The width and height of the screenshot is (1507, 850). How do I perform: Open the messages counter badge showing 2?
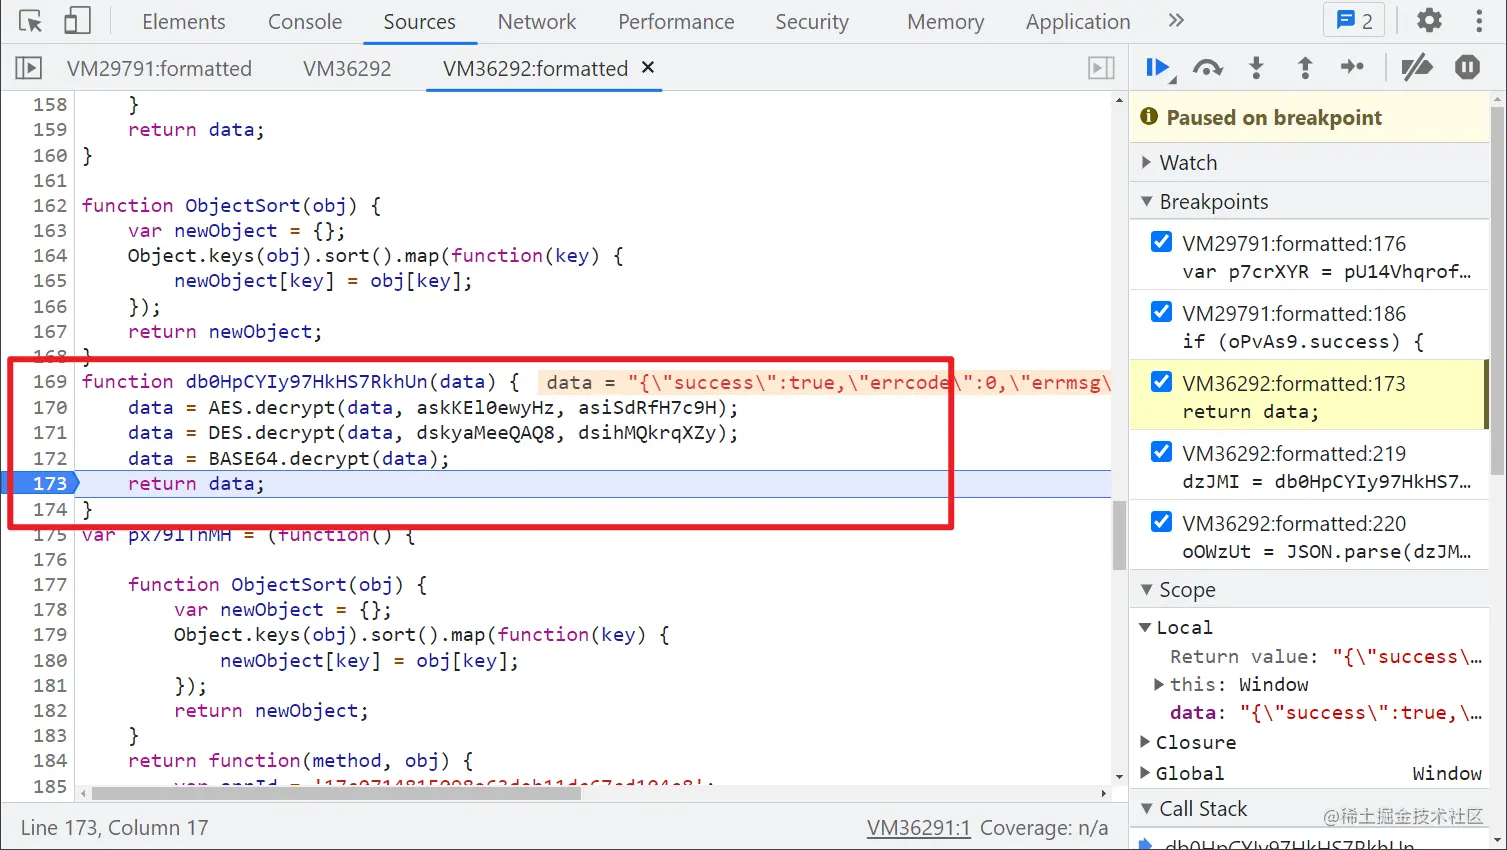click(1354, 21)
